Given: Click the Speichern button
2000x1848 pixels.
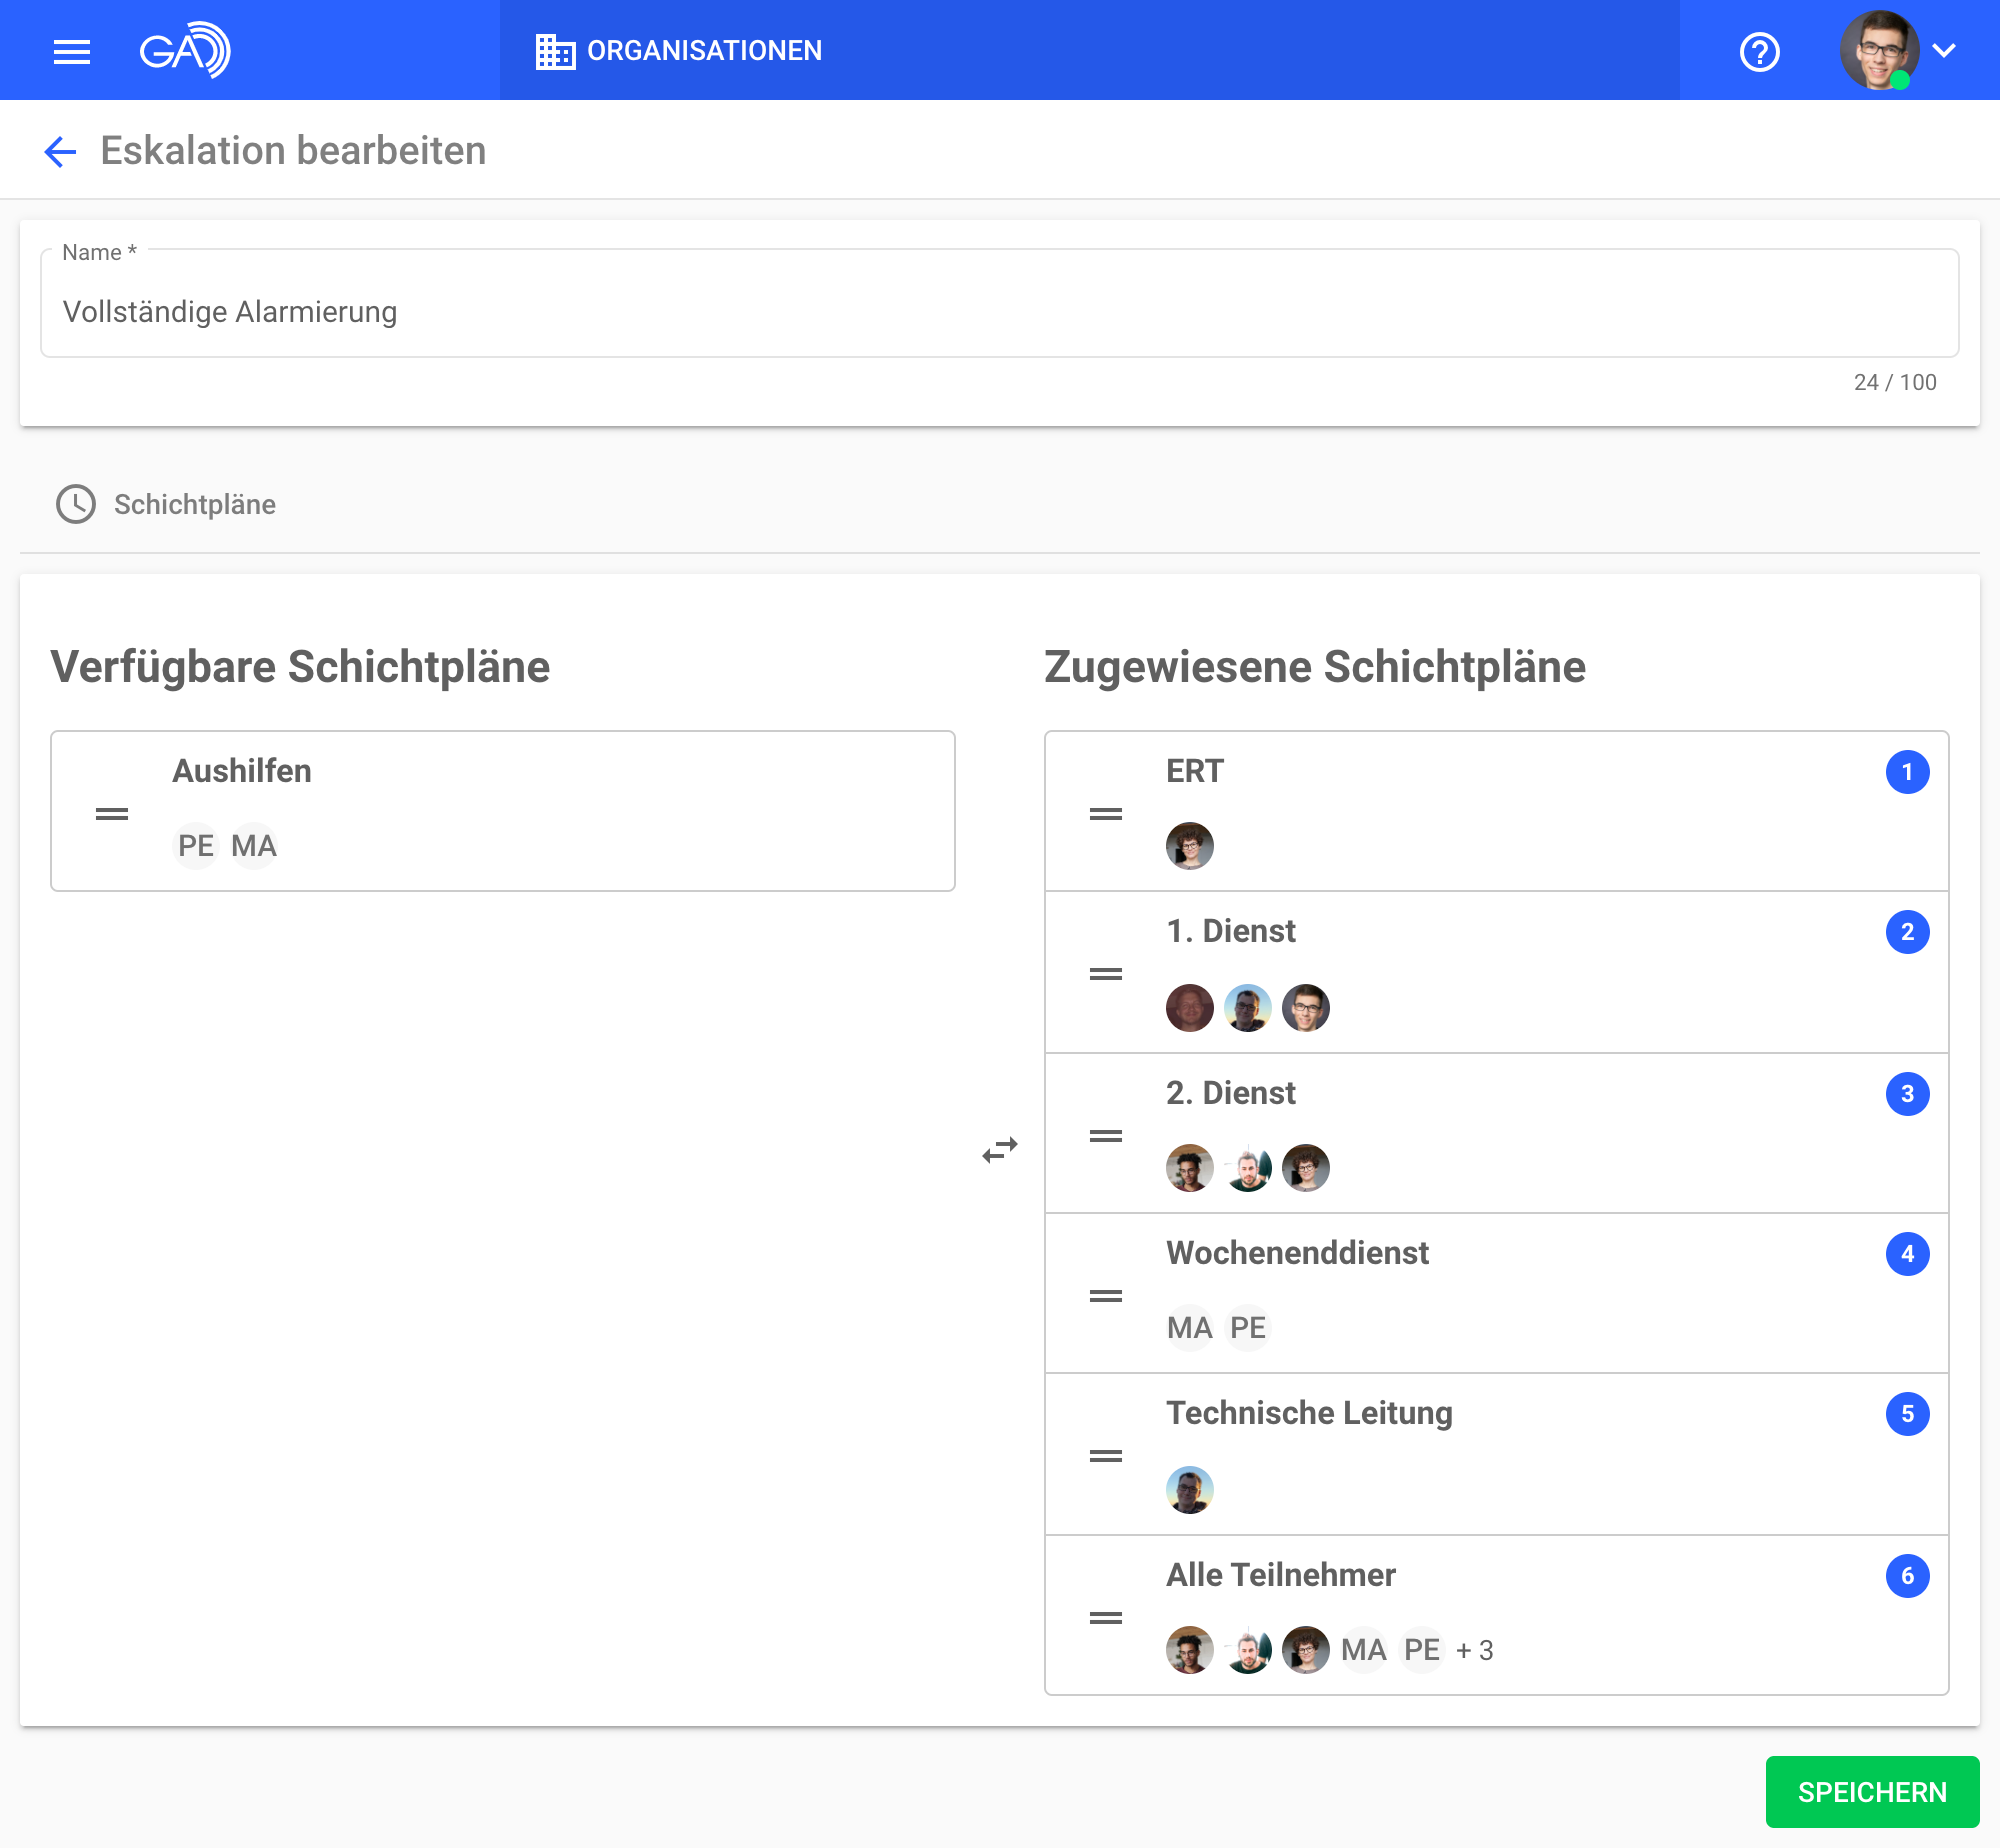Looking at the screenshot, I should tap(1871, 1792).
